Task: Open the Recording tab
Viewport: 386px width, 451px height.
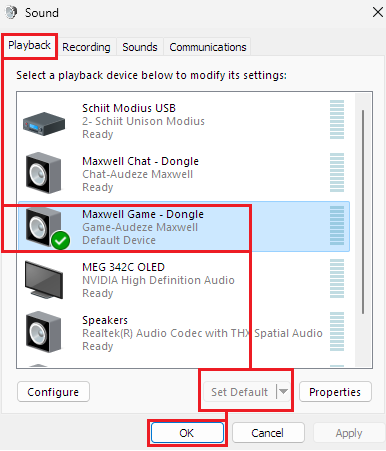Action: point(86,47)
